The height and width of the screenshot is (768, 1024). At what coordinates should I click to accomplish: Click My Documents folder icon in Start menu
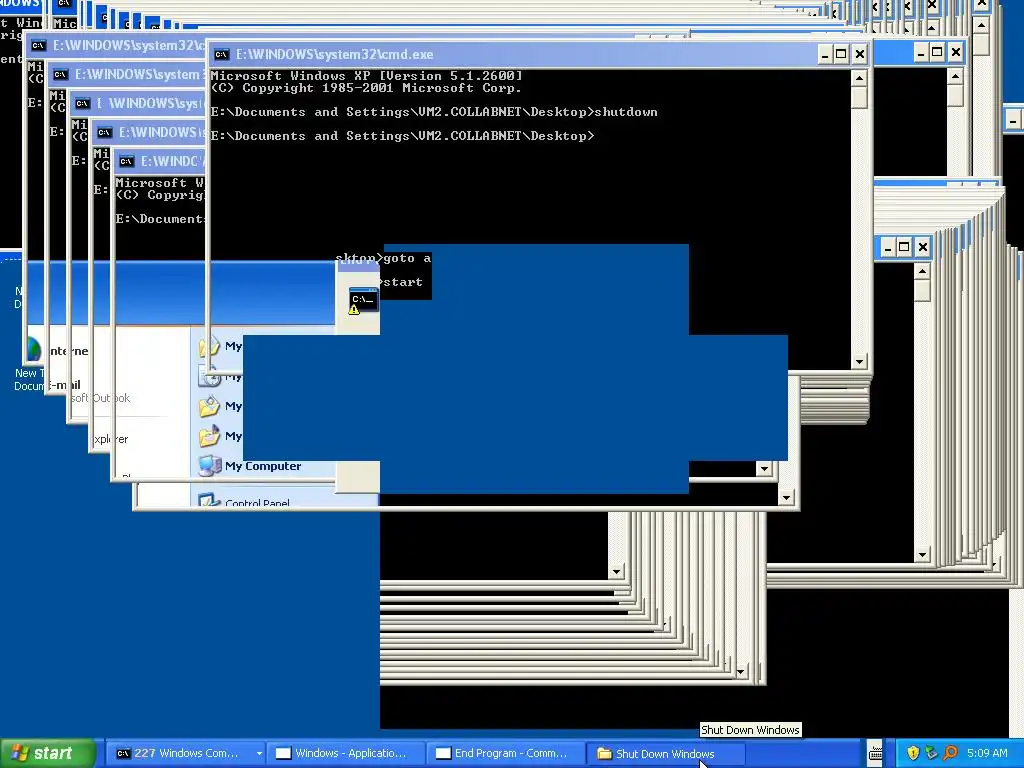(x=209, y=346)
